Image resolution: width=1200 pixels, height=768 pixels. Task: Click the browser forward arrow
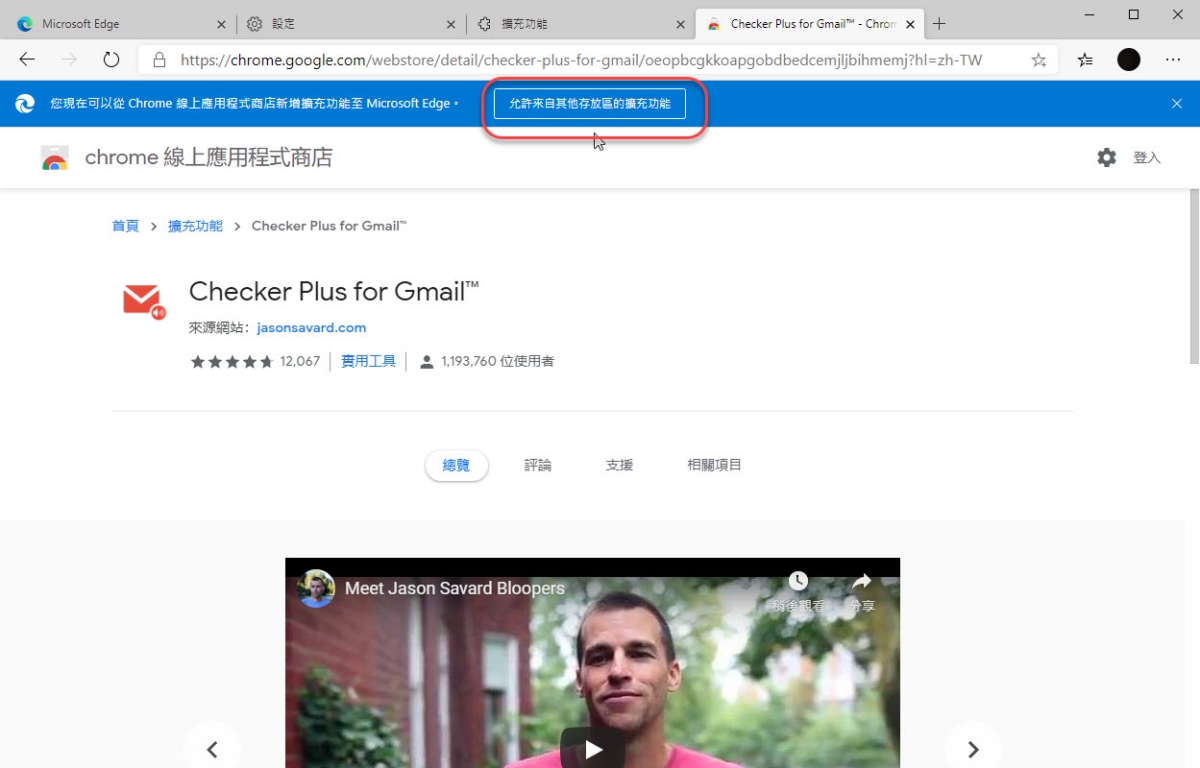click(69, 60)
